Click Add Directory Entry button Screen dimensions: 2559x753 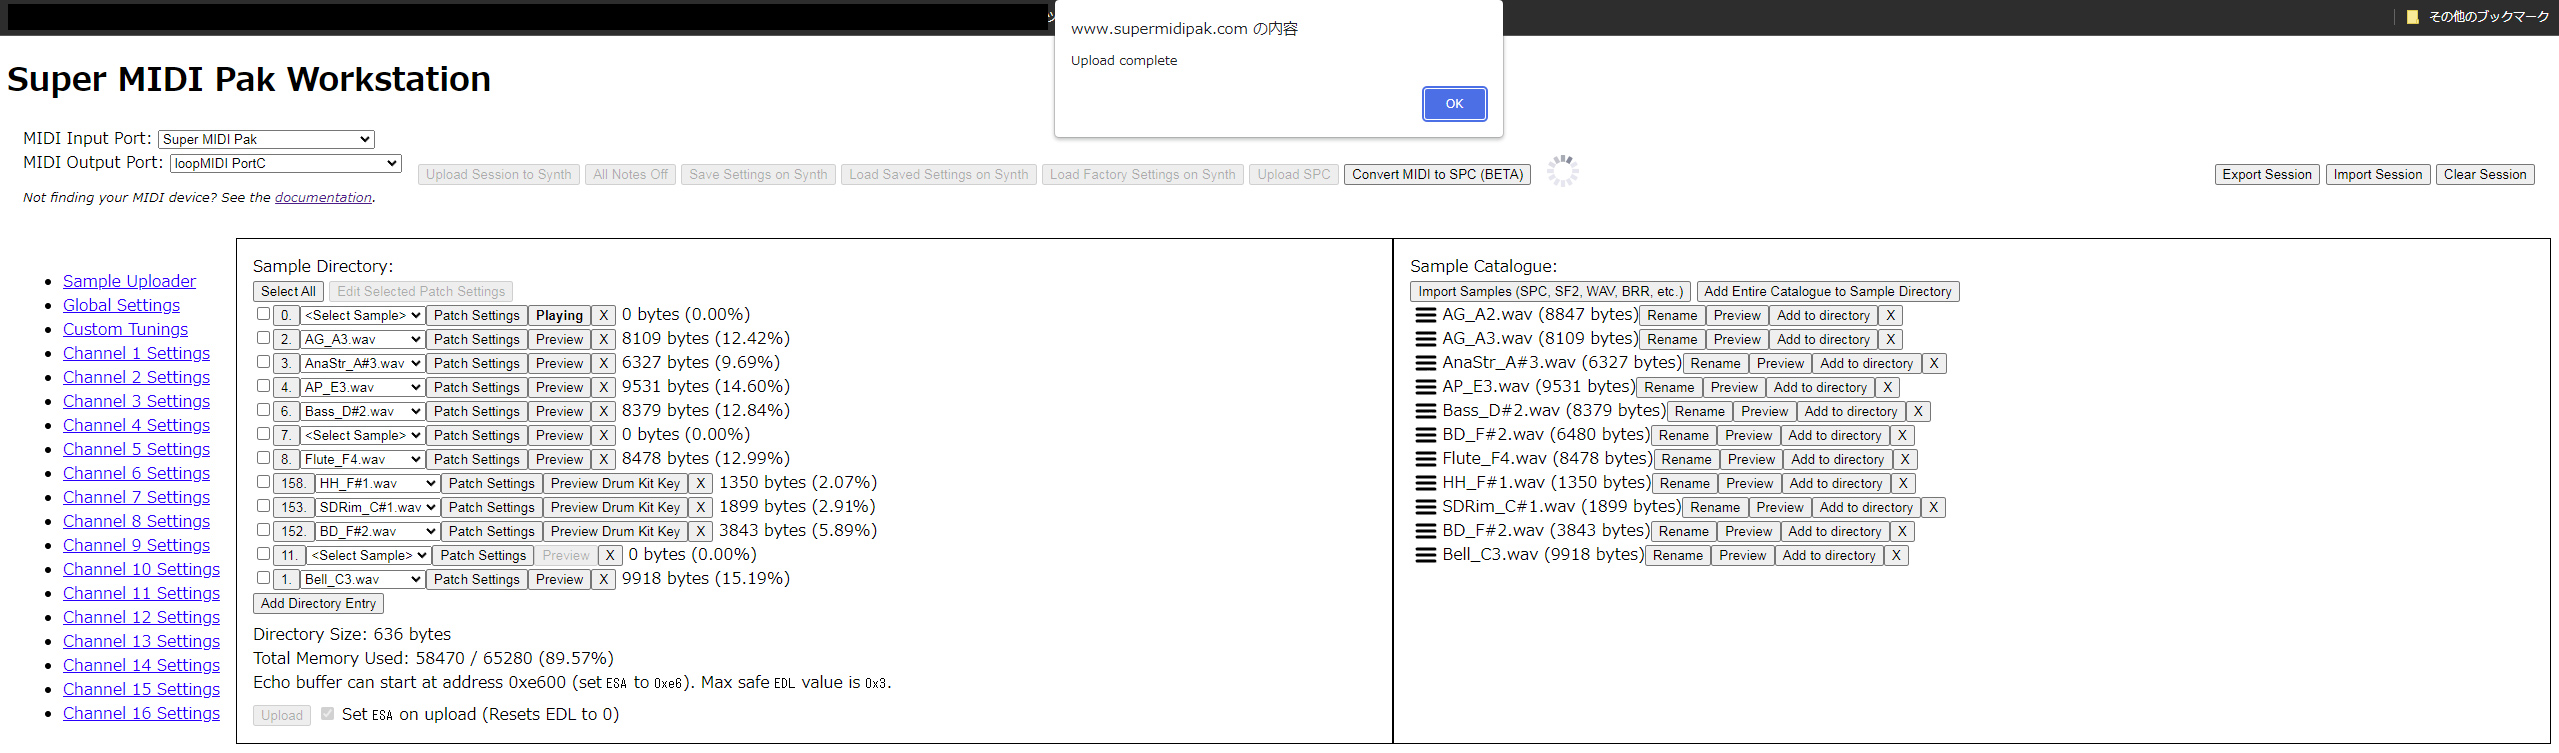[x=318, y=604]
